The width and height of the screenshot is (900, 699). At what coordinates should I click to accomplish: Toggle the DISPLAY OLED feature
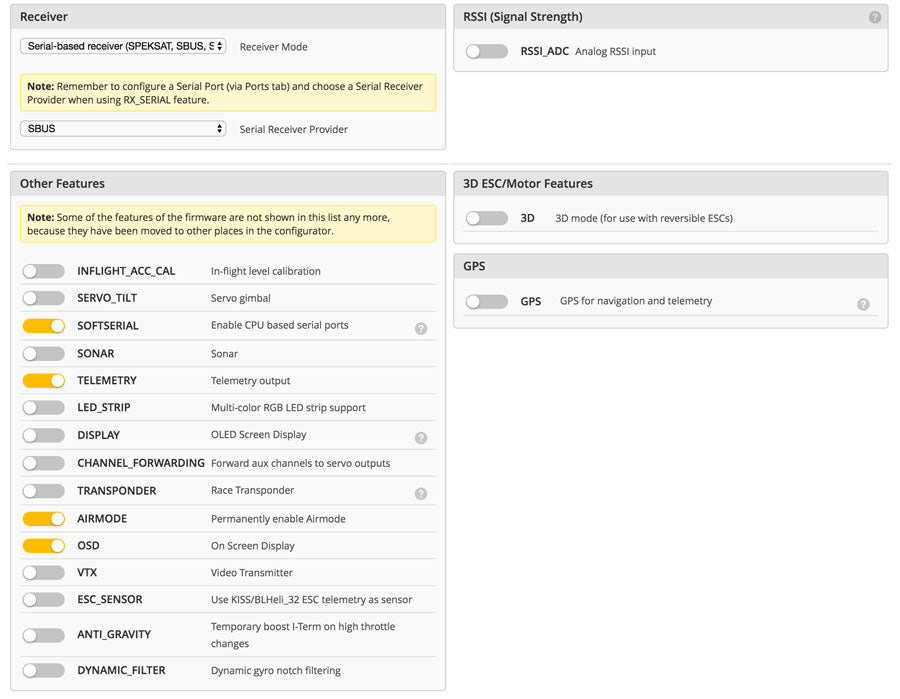(44, 435)
